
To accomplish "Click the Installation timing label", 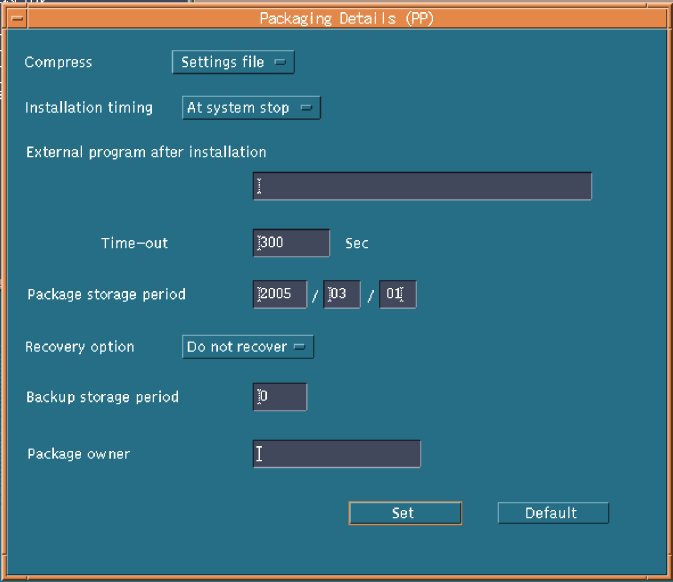I will (89, 108).
